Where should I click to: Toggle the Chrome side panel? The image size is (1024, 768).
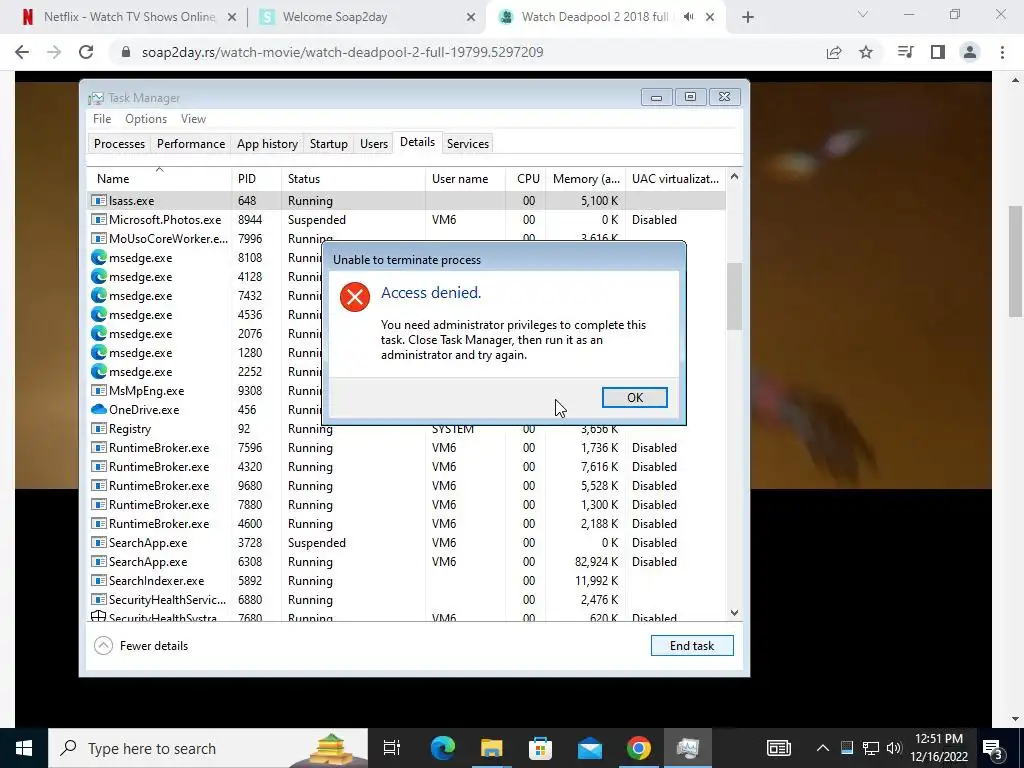[x=938, y=52]
